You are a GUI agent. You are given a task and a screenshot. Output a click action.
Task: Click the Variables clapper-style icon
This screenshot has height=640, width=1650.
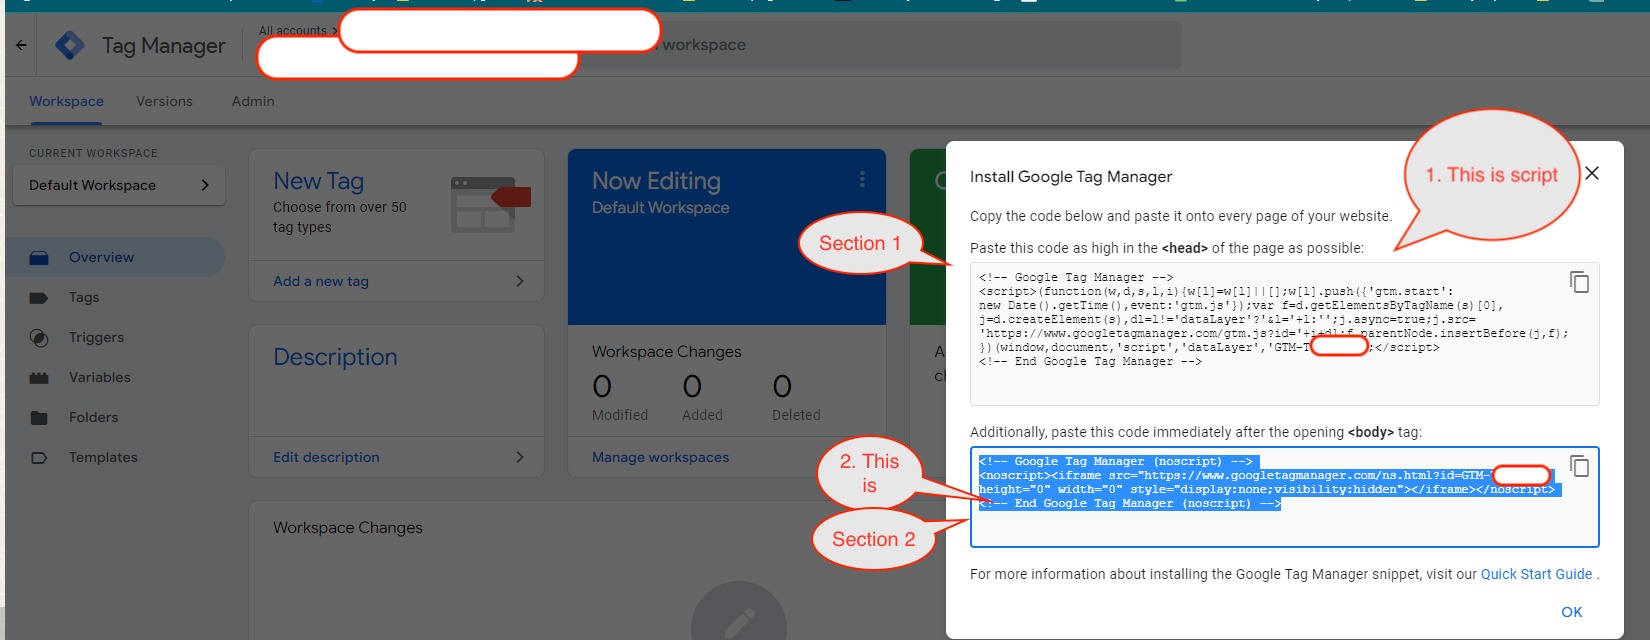39,378
